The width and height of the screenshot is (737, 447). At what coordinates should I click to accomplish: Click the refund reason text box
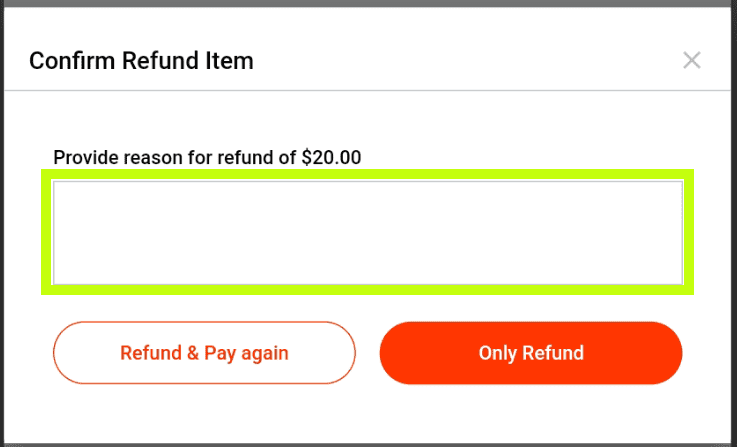[367, 232]
